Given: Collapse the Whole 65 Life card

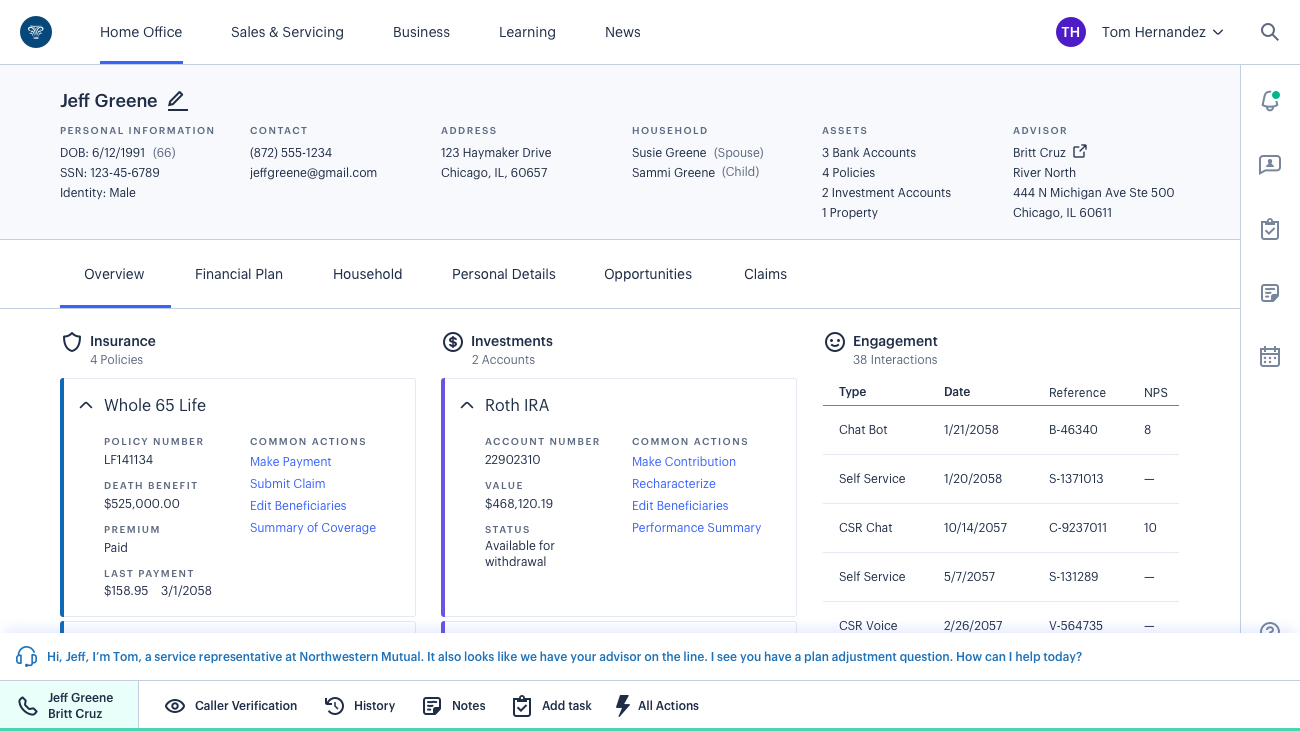Looking at the screenshot, I should pos(86,405).
